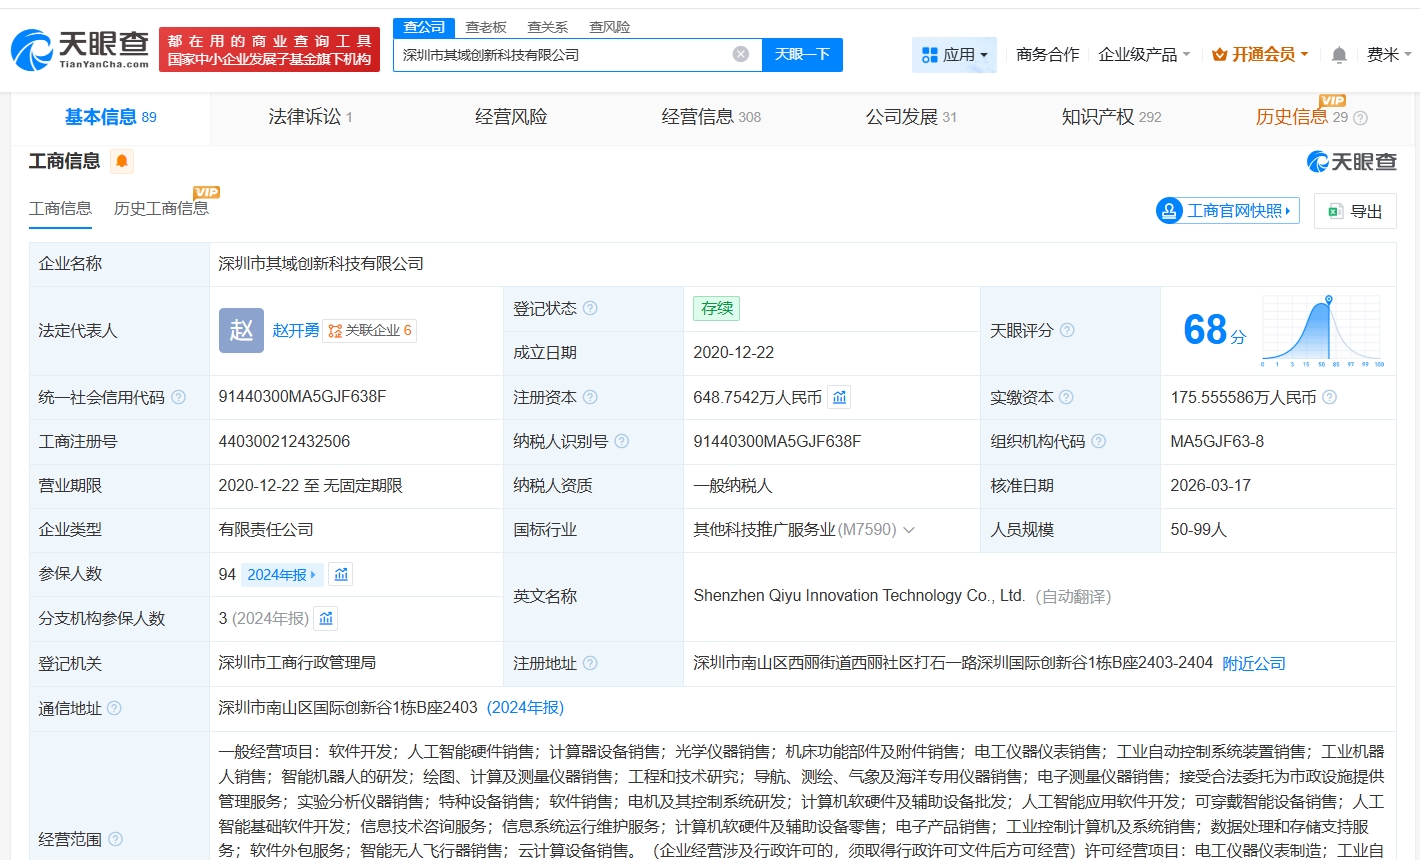Click the company search input field
Viewport: 1420px width, 861px height.
tap(560, 55)
